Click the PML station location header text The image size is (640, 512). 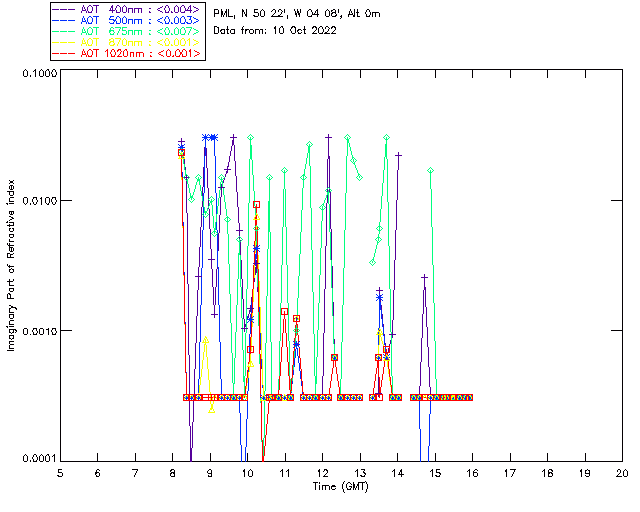297,14
